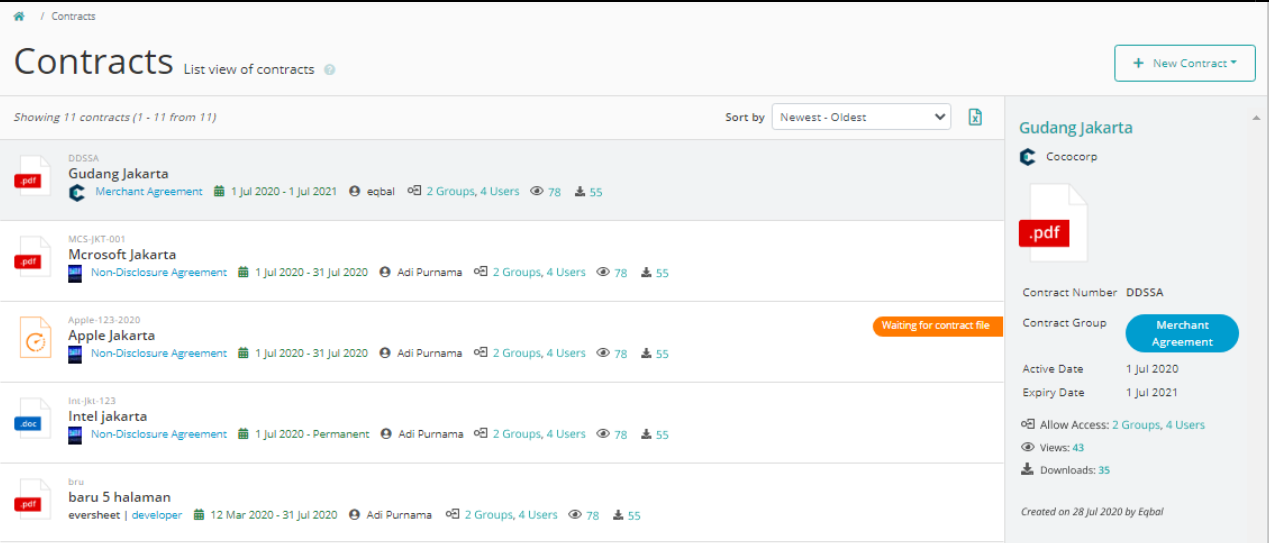Export contracts using the Excel icon
Image resolution: width=1269 pixels, height=543 pixels.
tap(975, 117)
